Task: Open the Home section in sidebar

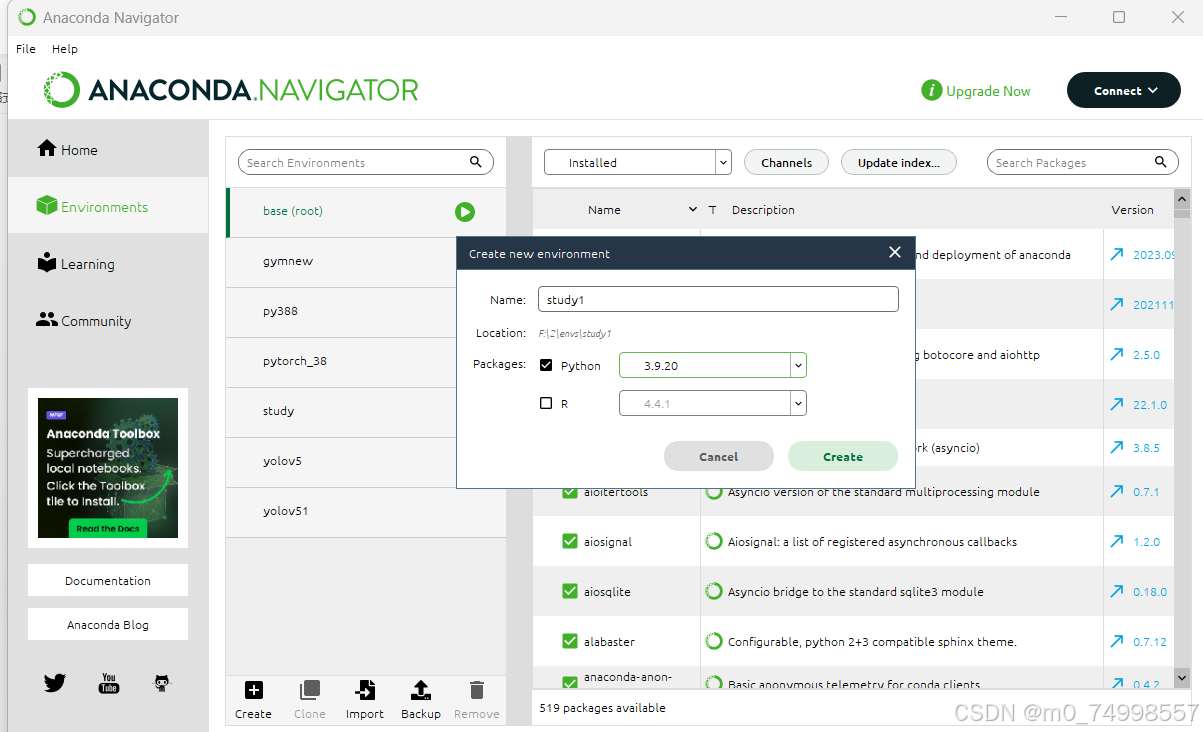Action: tap(108, 149)
